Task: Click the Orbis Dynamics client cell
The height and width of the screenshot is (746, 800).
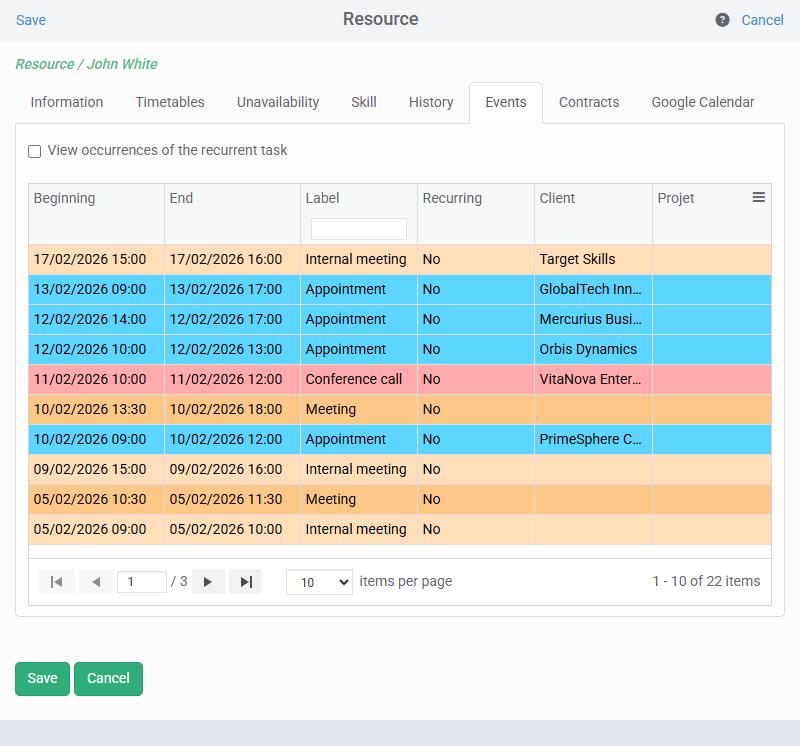Action: [x=593, y=350]
